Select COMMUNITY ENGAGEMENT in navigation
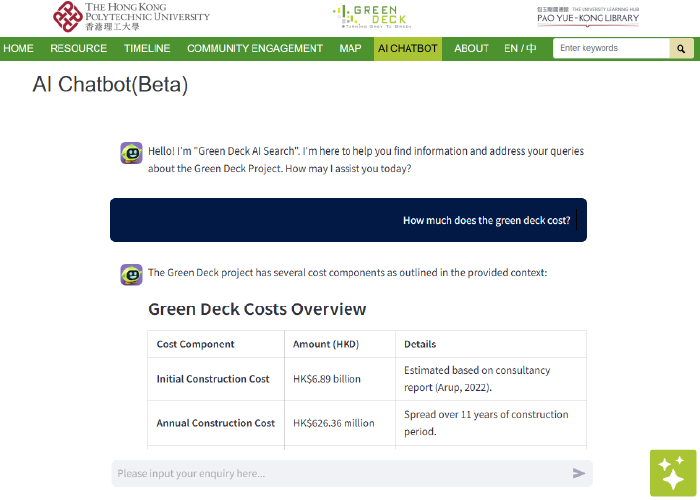Image resolution: width=700 pixels, height=500 pixels. click(x=255, y=48)
